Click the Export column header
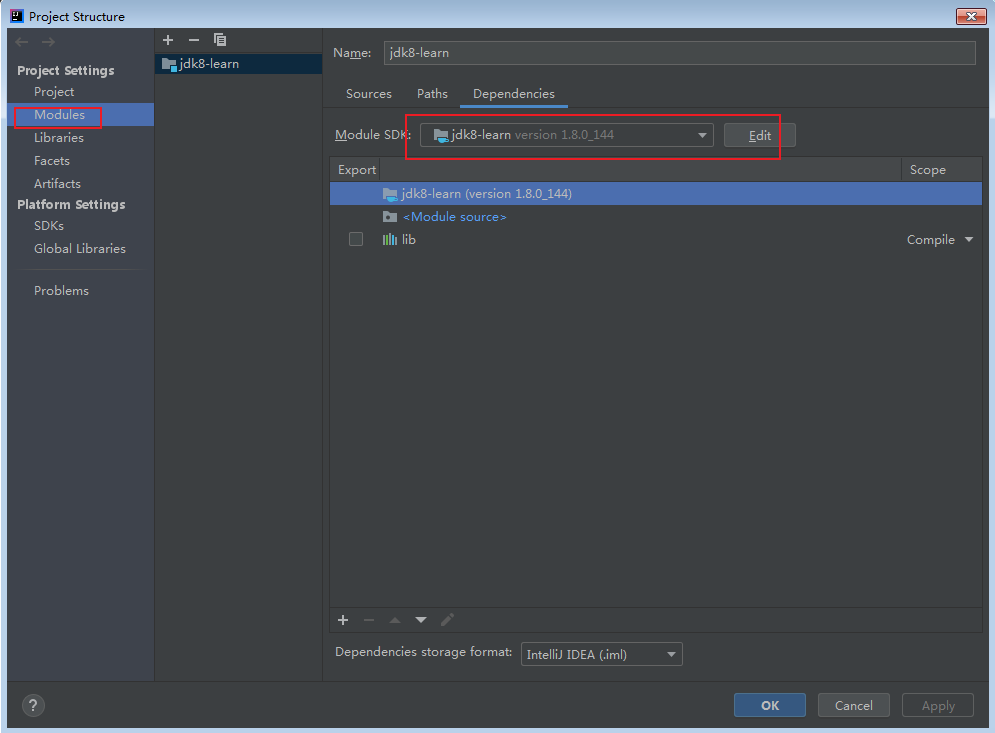The width and height of the screenshot is (995, 733). click(x=357, y=169)
